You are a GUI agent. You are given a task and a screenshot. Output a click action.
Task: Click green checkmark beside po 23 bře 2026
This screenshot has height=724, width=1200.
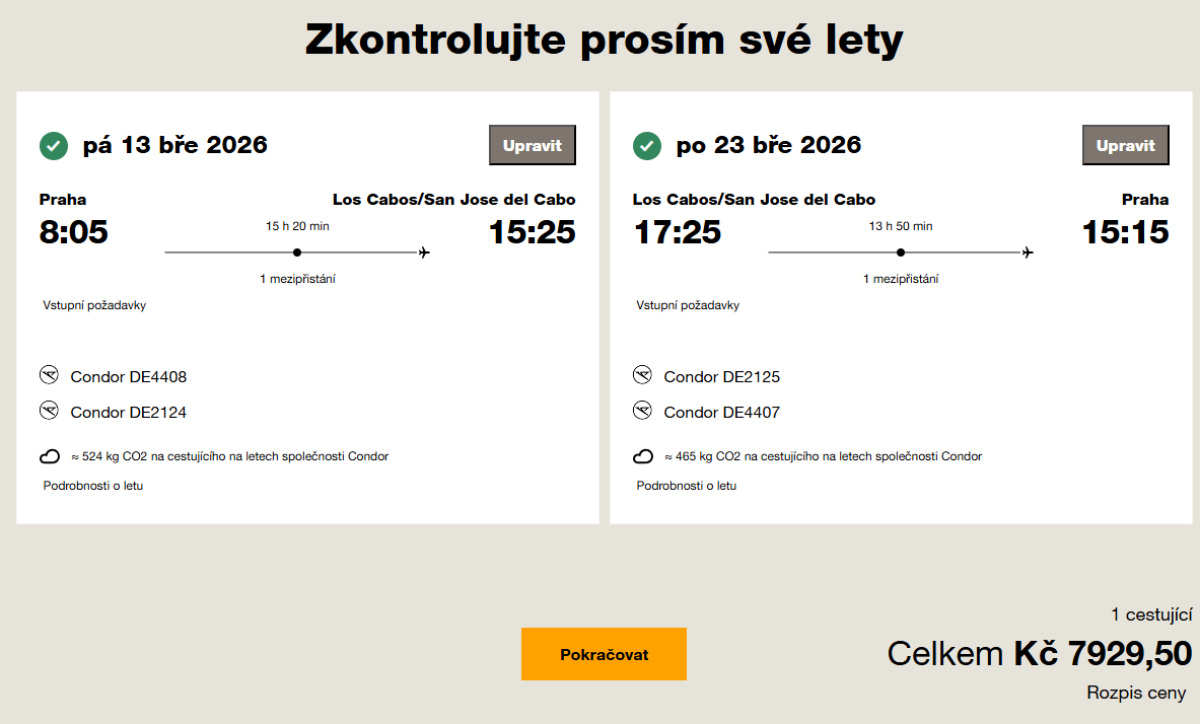pyautogui.click(x=647, y=146)
